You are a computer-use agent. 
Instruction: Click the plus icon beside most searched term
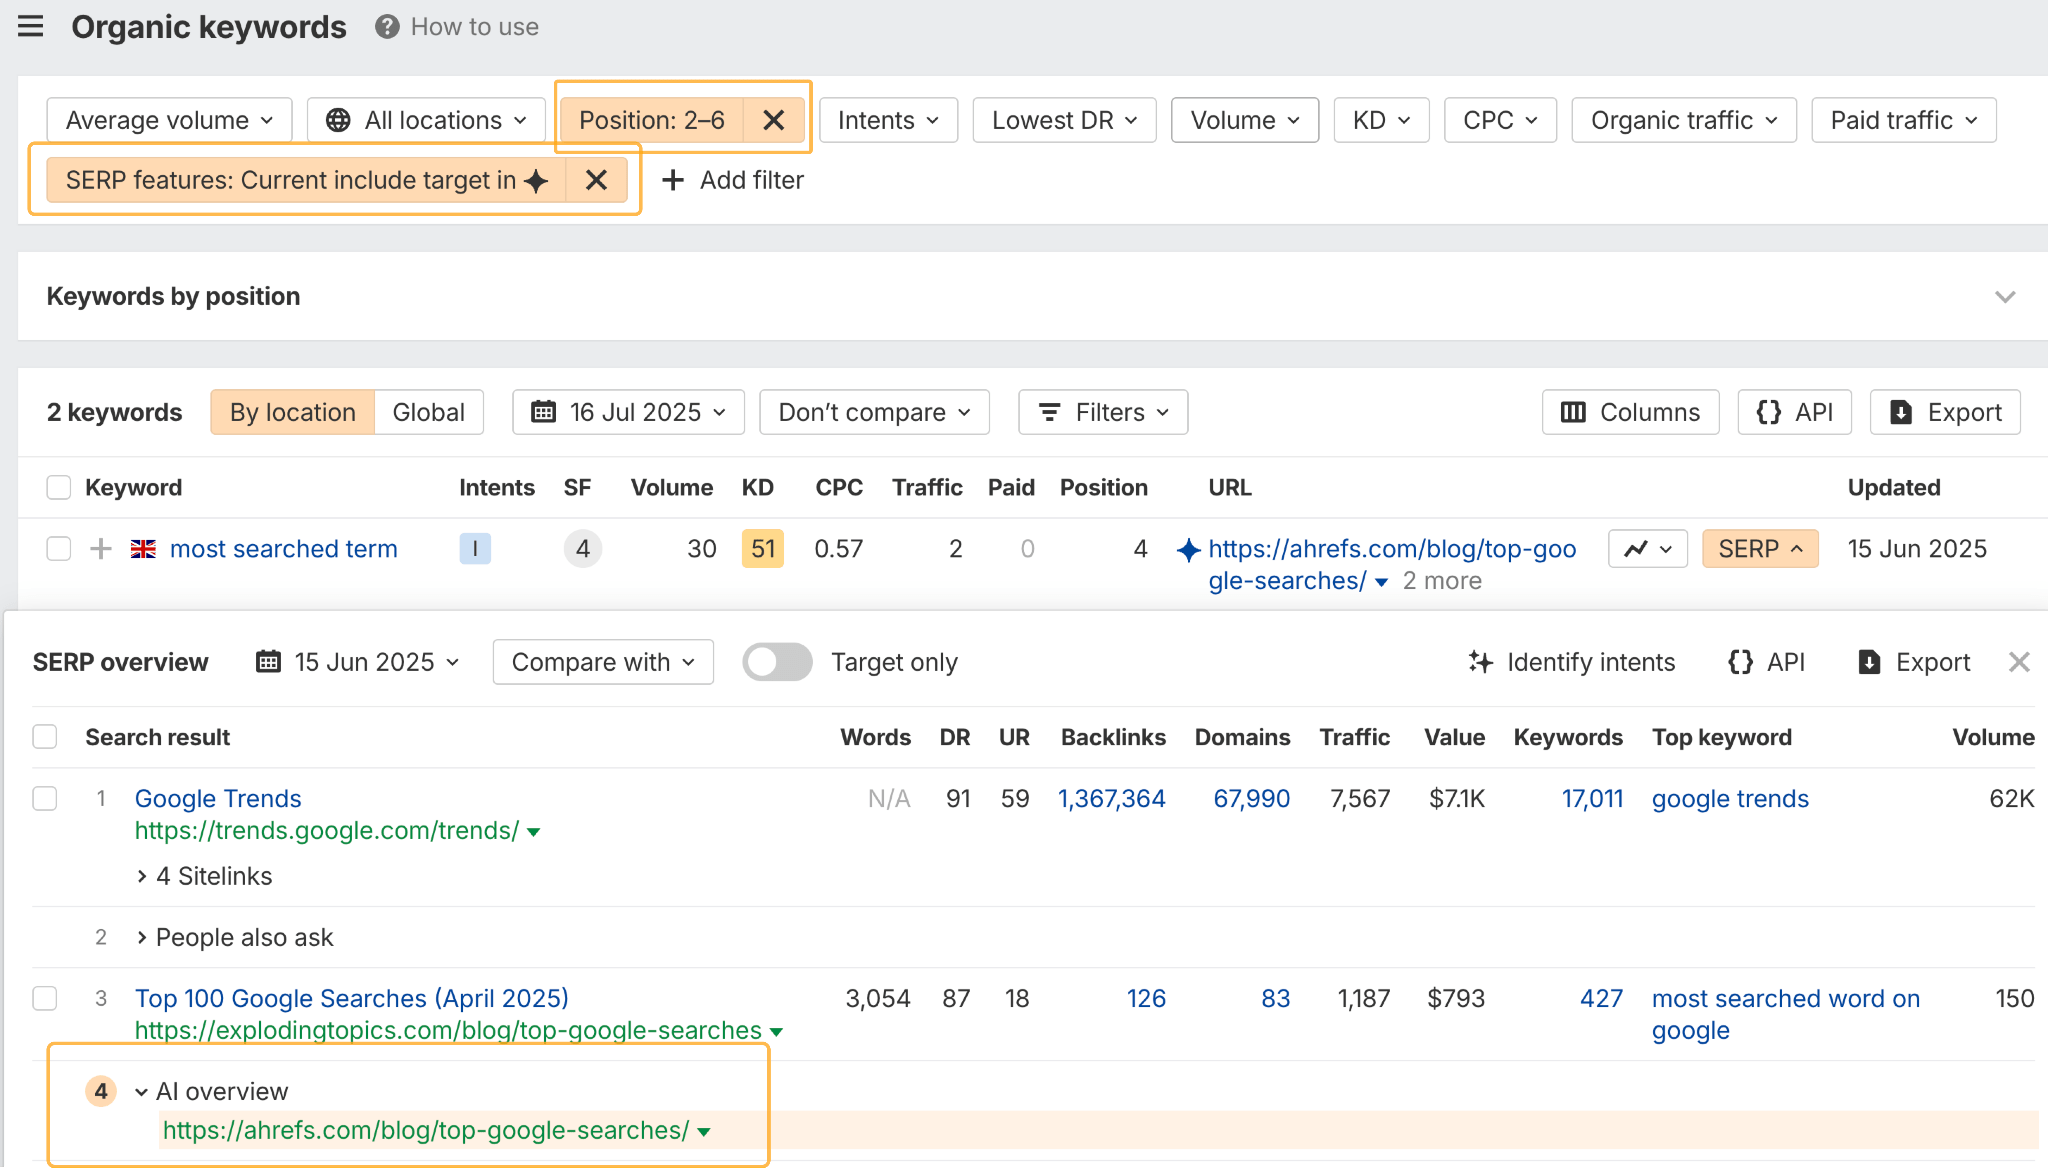(101, 549)
